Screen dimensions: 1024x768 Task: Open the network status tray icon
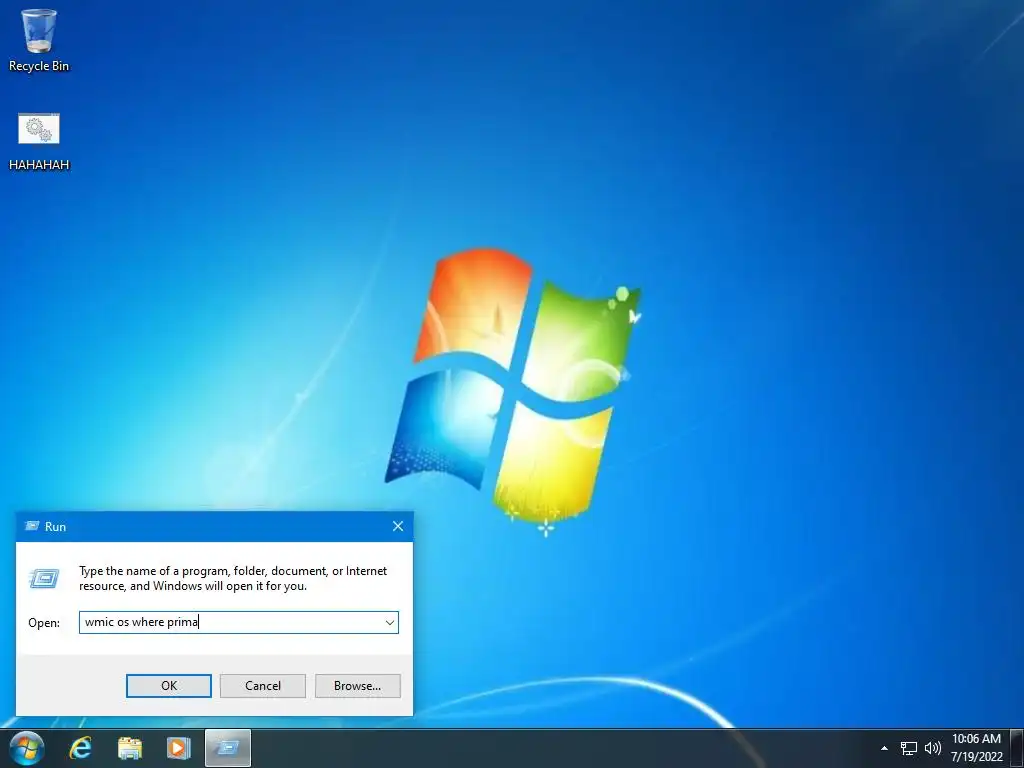point(908,748)
